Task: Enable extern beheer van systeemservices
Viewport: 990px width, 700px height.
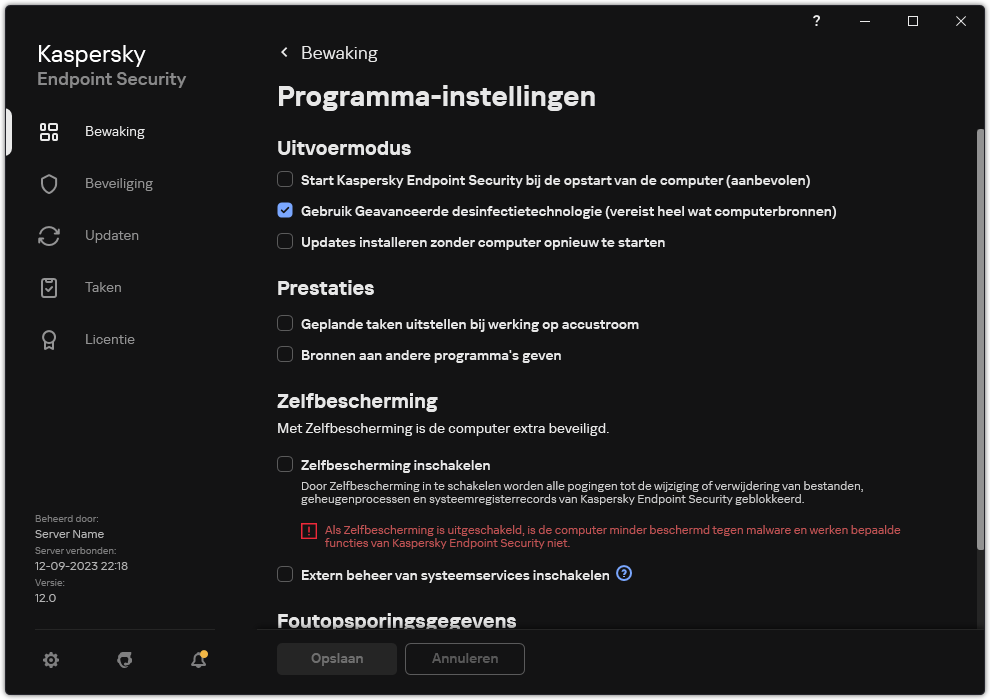Action: (285, 574)
